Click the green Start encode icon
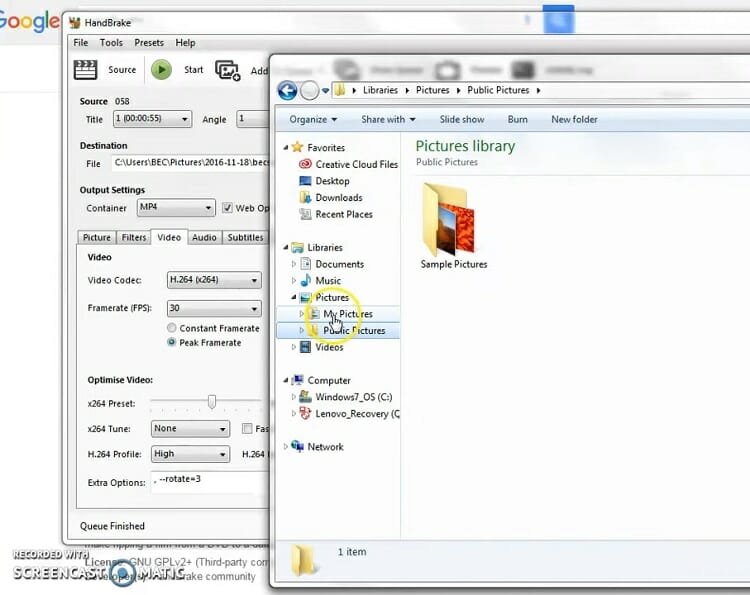 tap(161, 69)
